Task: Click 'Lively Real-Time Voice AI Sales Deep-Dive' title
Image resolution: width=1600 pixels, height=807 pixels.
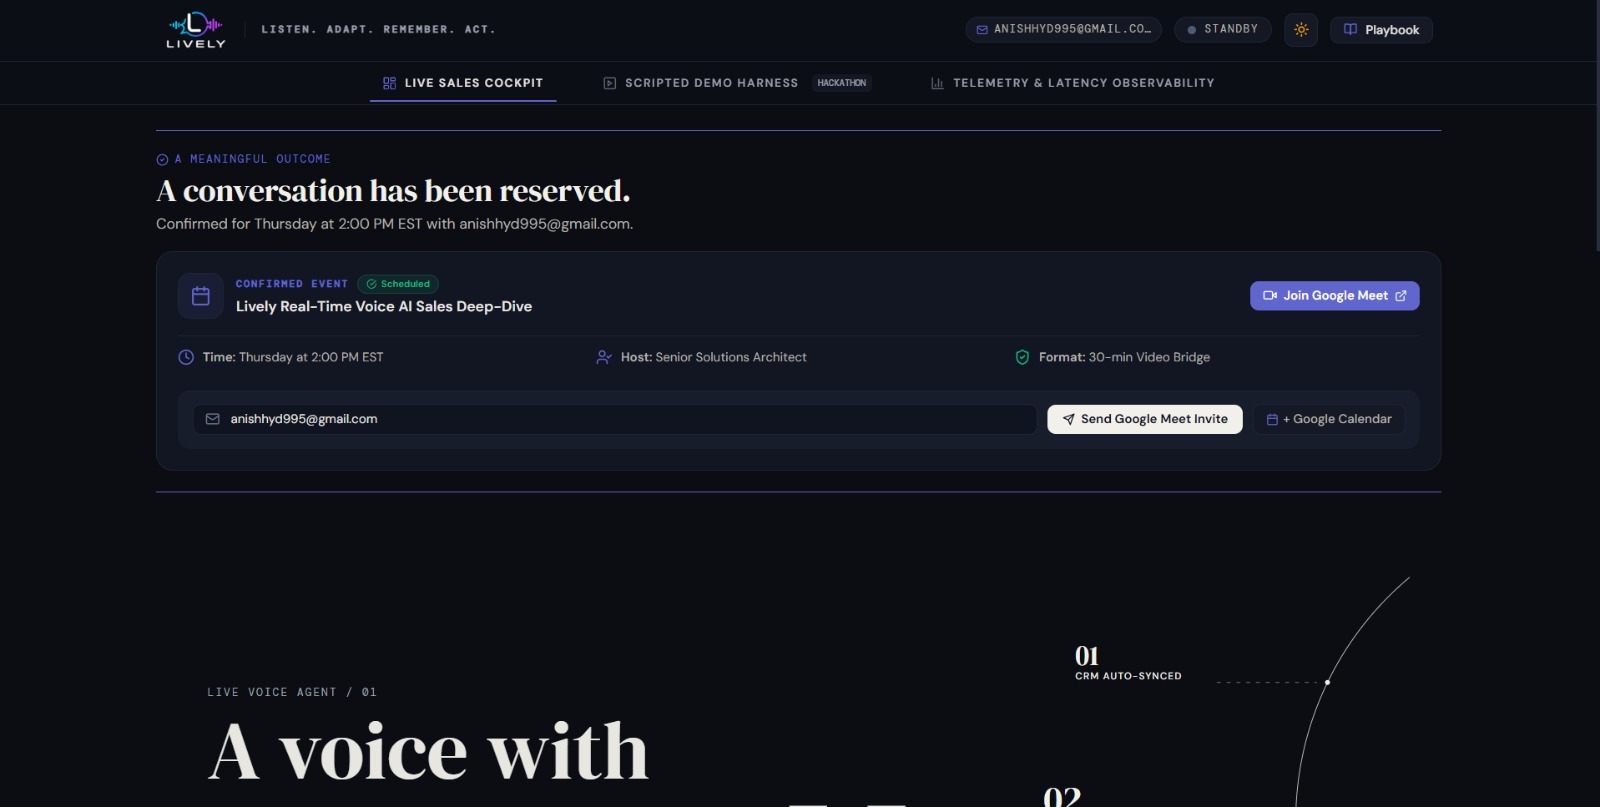Action: point(384,307)
